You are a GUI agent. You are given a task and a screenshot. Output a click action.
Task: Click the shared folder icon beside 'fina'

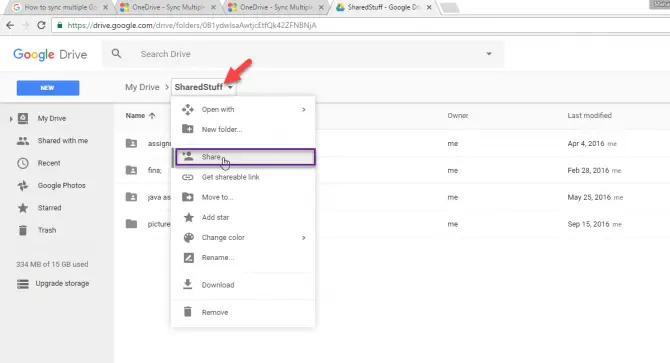coord(132,170)
